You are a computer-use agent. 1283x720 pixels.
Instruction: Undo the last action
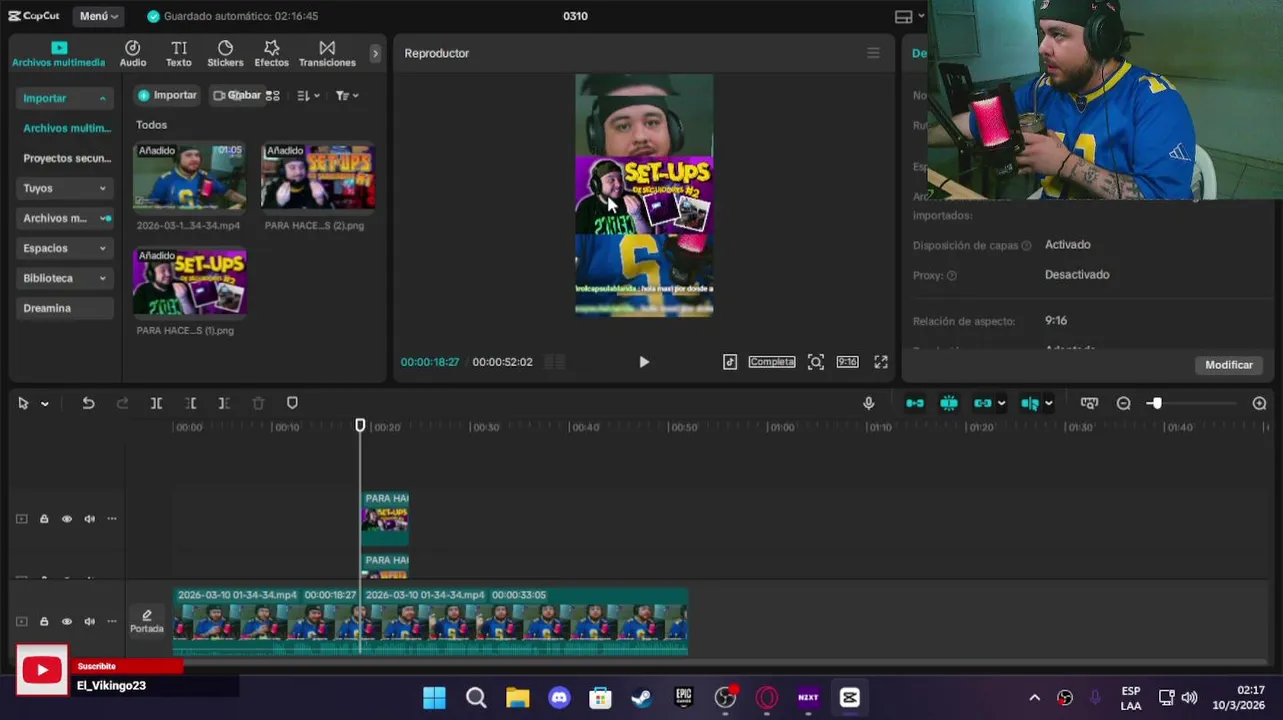click(88, 403)
